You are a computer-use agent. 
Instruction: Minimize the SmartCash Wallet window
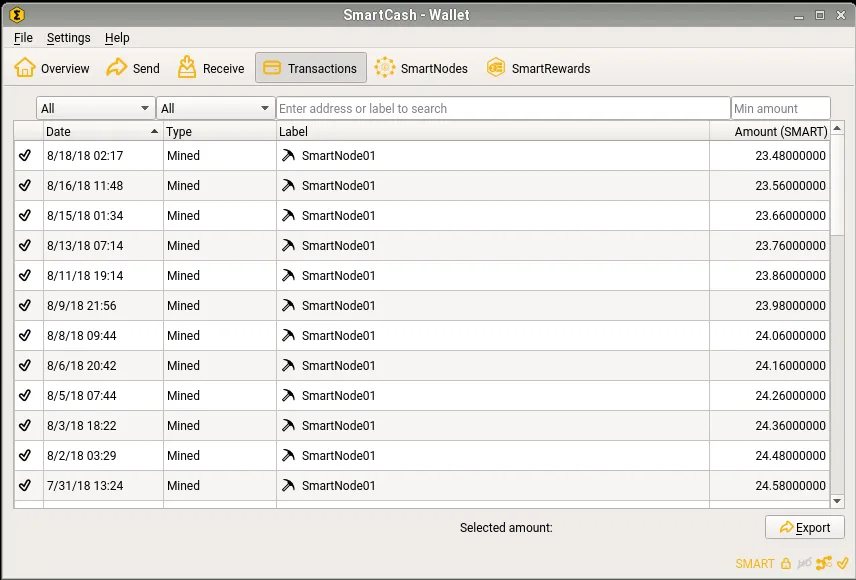(x=799, y=15)
